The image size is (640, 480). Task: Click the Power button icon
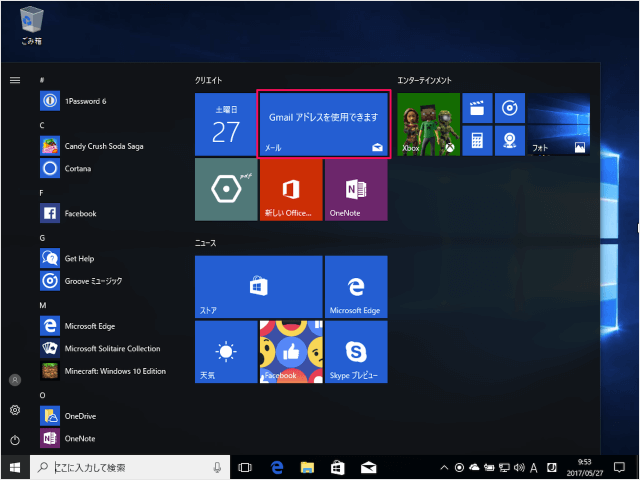click(x=15, y=440)
